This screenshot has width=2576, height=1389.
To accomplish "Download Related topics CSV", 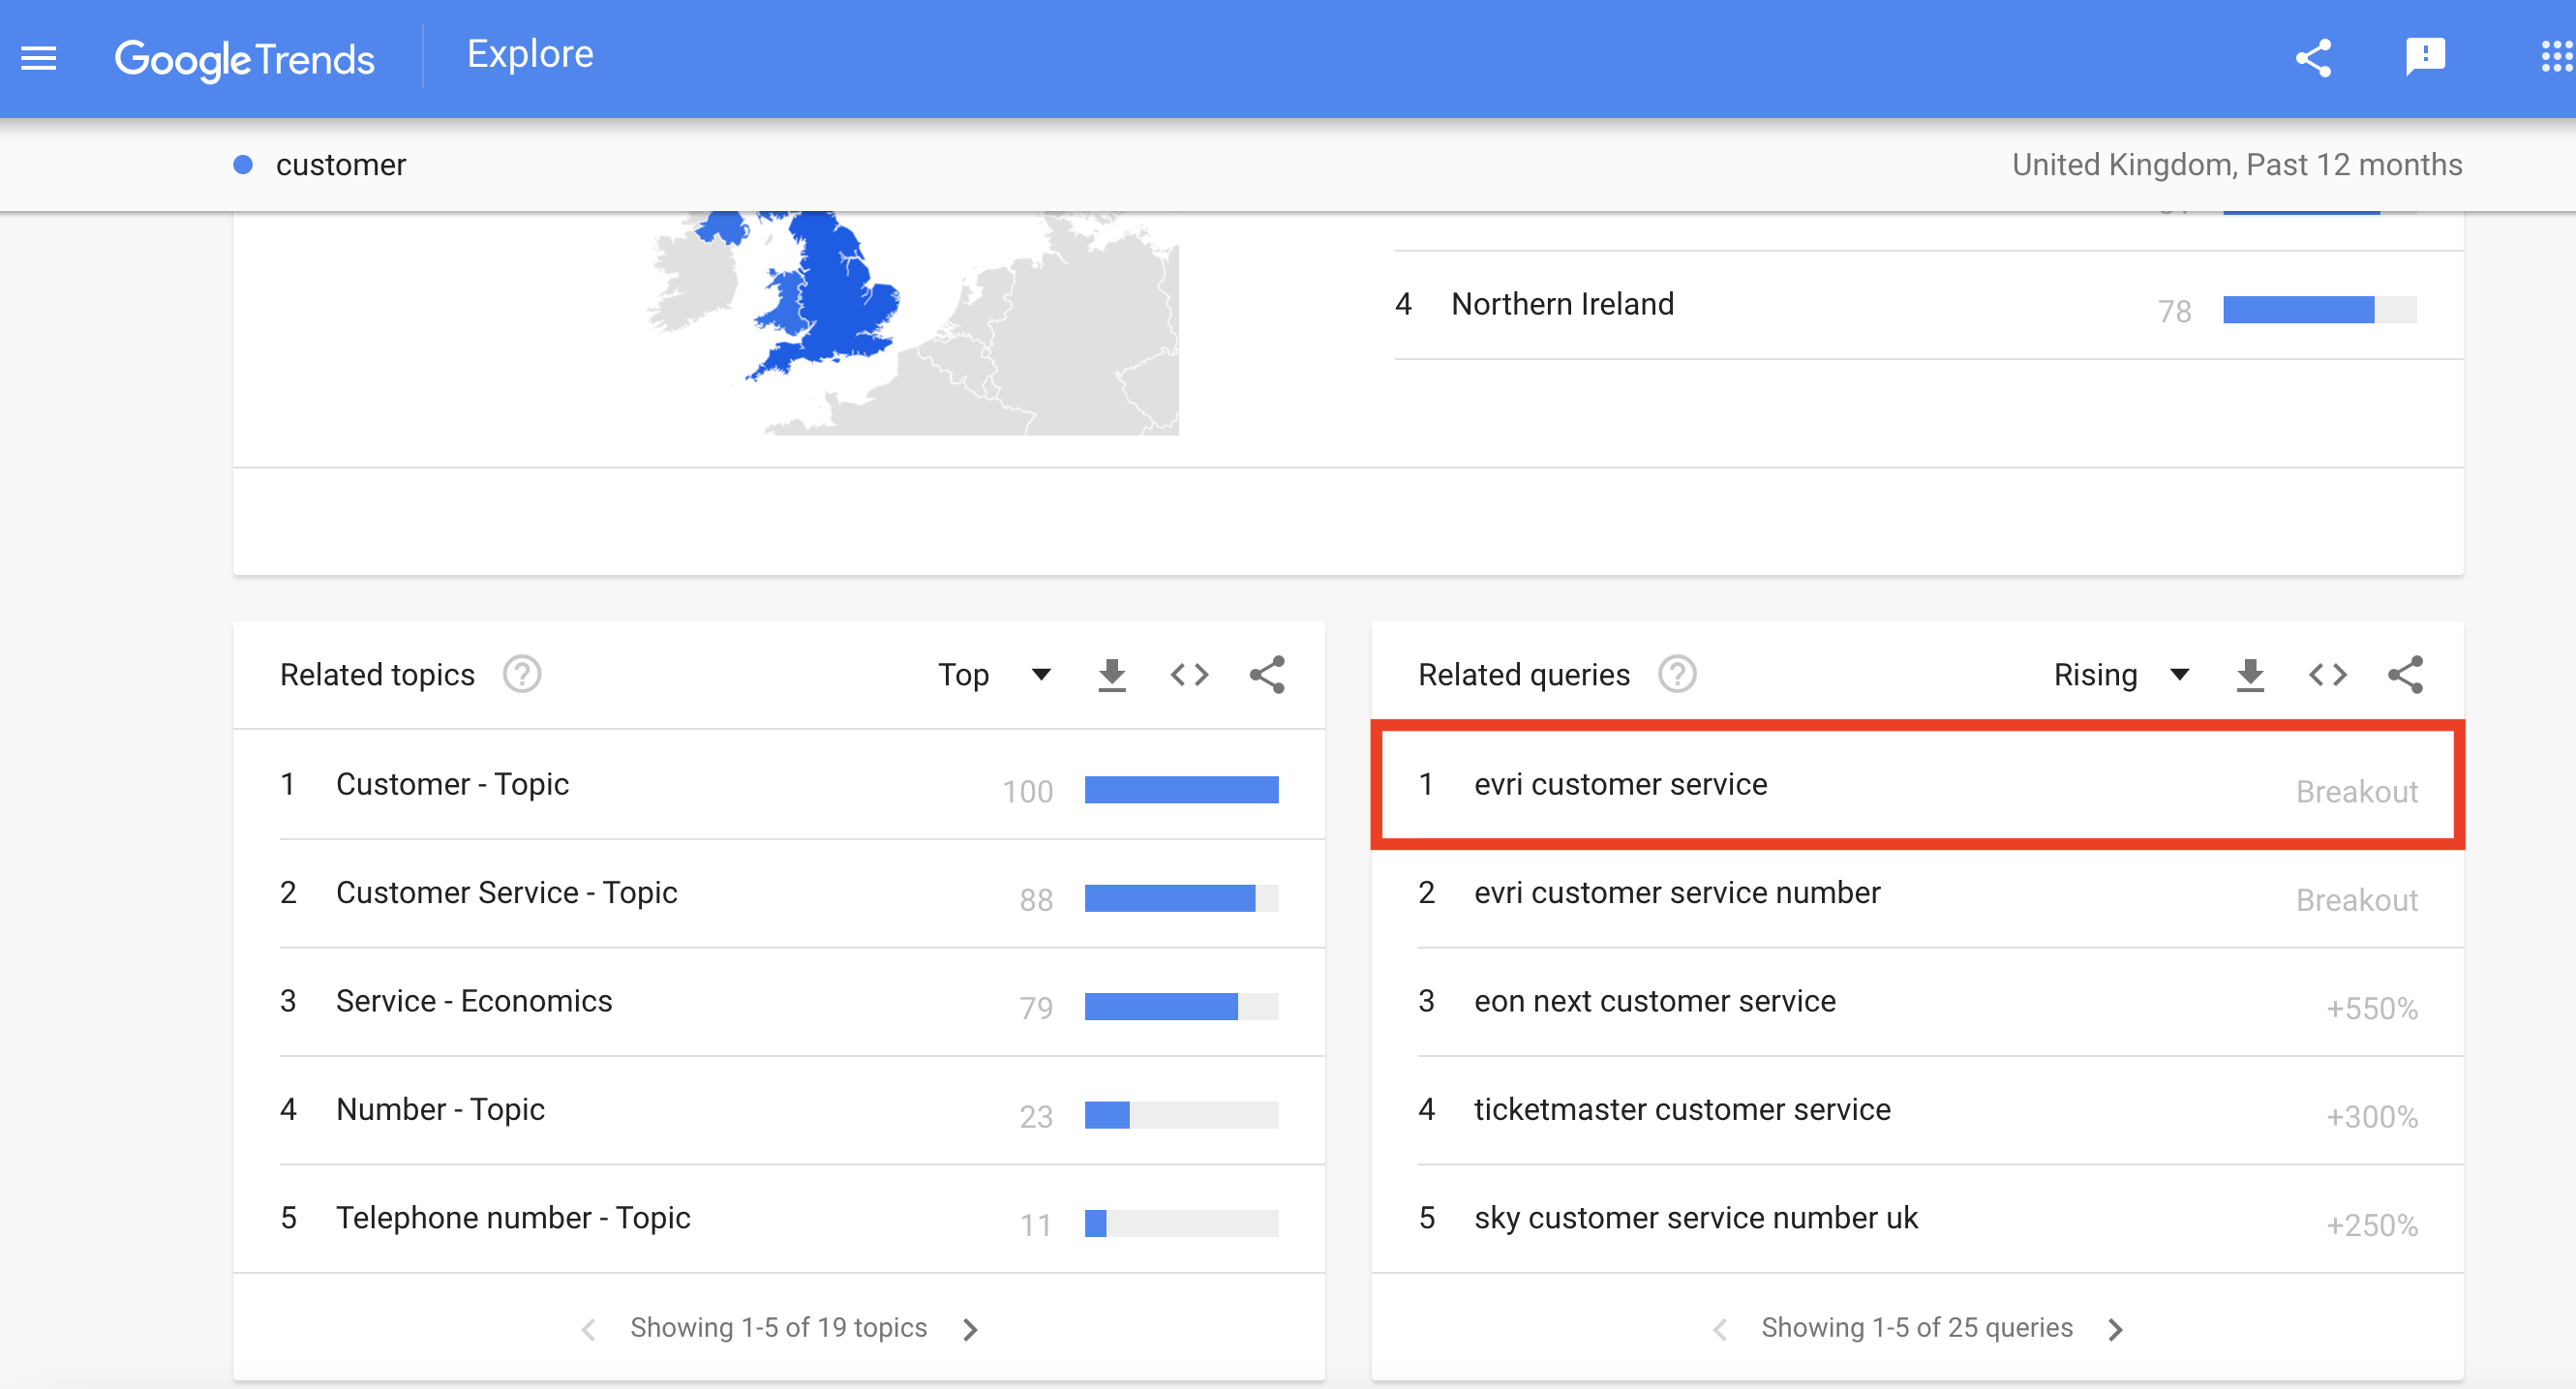I will point(1112,675).
